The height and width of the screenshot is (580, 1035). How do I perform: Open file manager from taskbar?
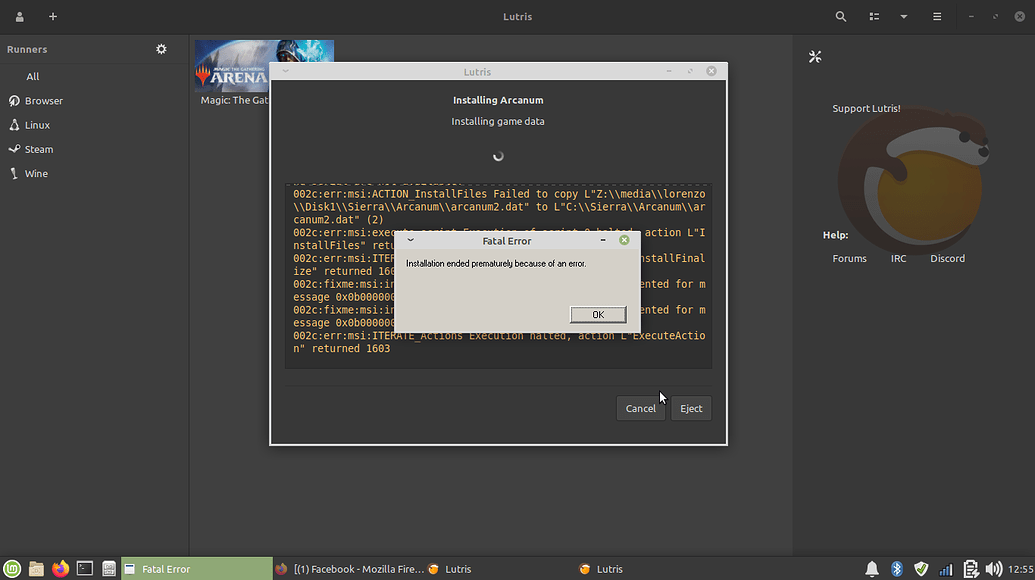pos(36,569)
